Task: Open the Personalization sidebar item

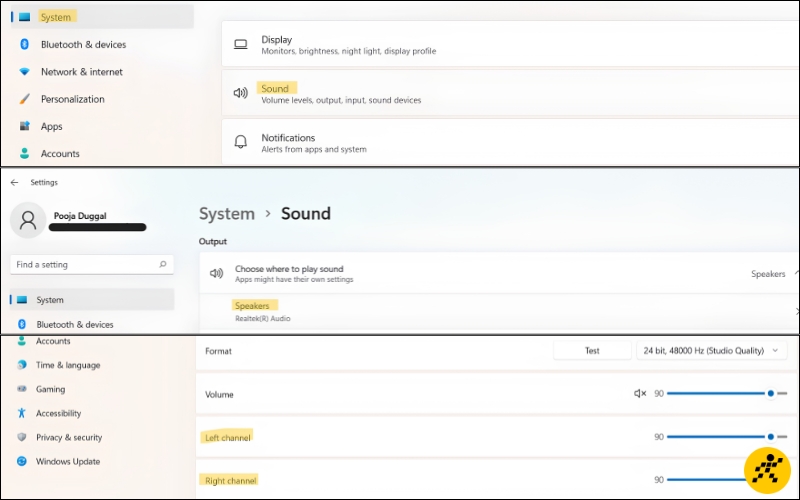Action: (72, 99)
